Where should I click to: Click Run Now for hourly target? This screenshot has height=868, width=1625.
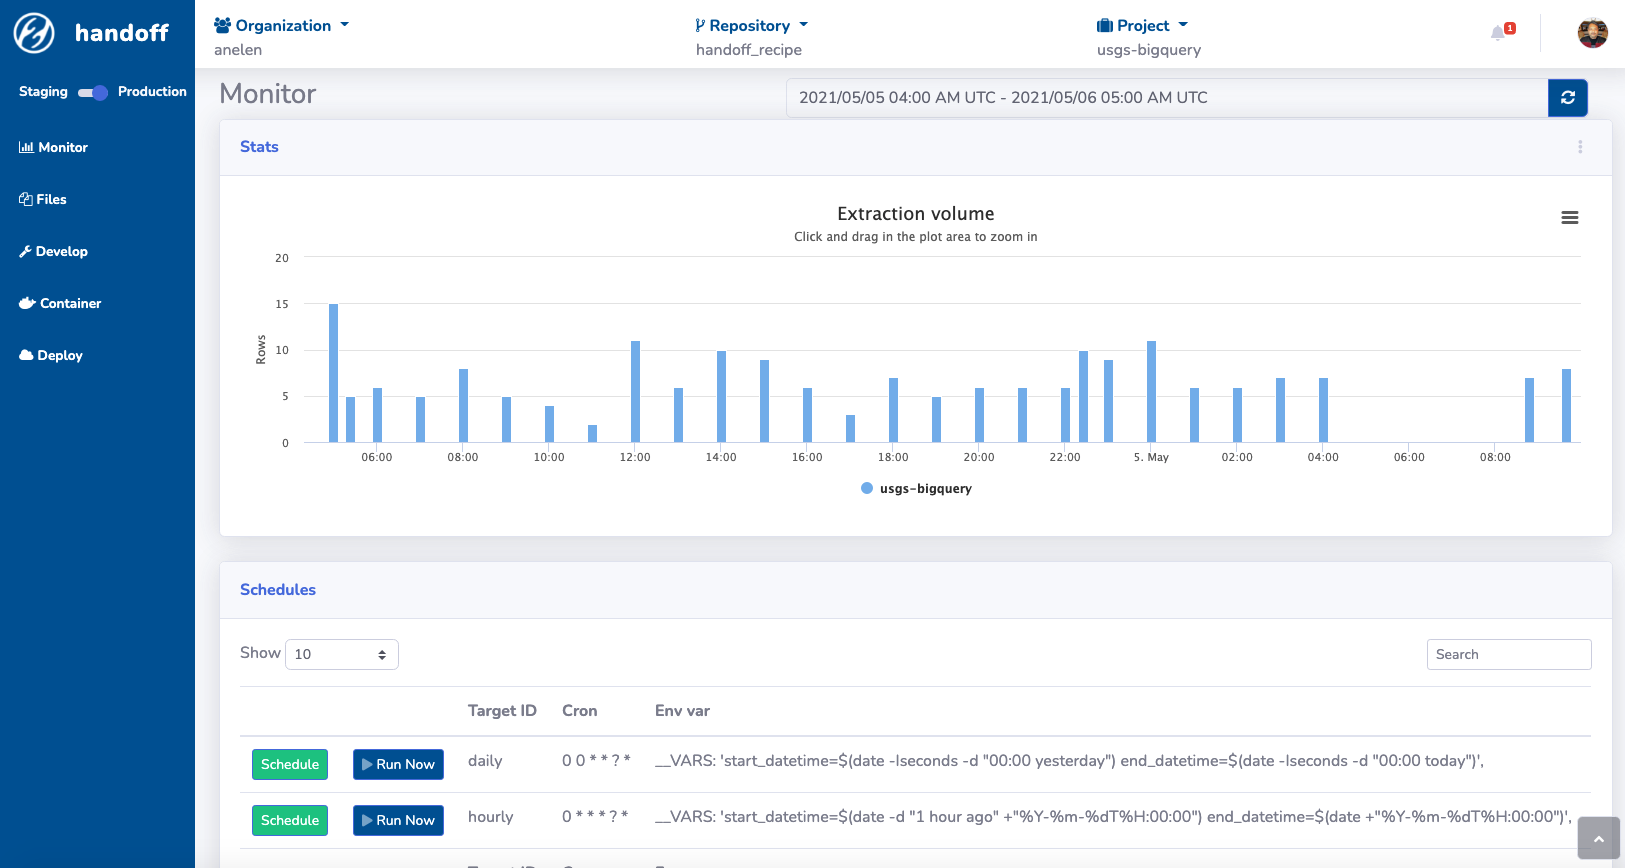coord(398,820)
